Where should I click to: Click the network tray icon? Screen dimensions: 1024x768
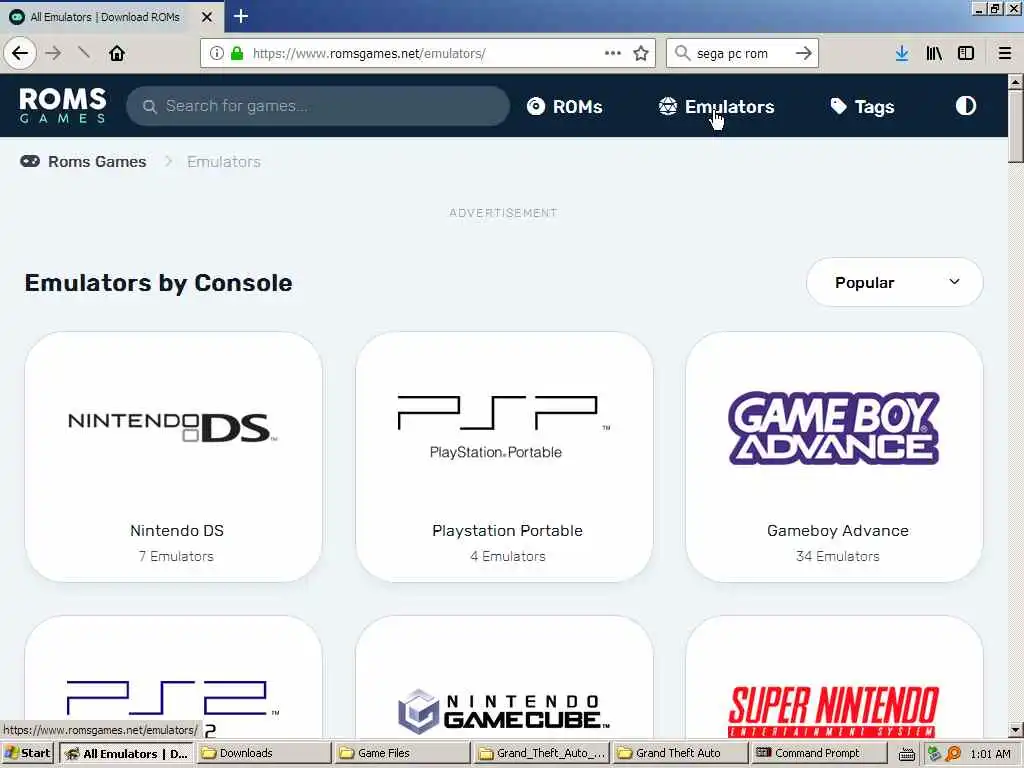(934, 754)
